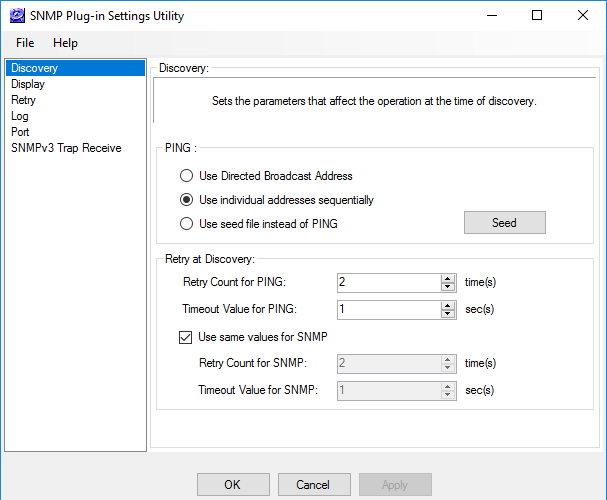Click the Seed button

[x=505, y=223]
